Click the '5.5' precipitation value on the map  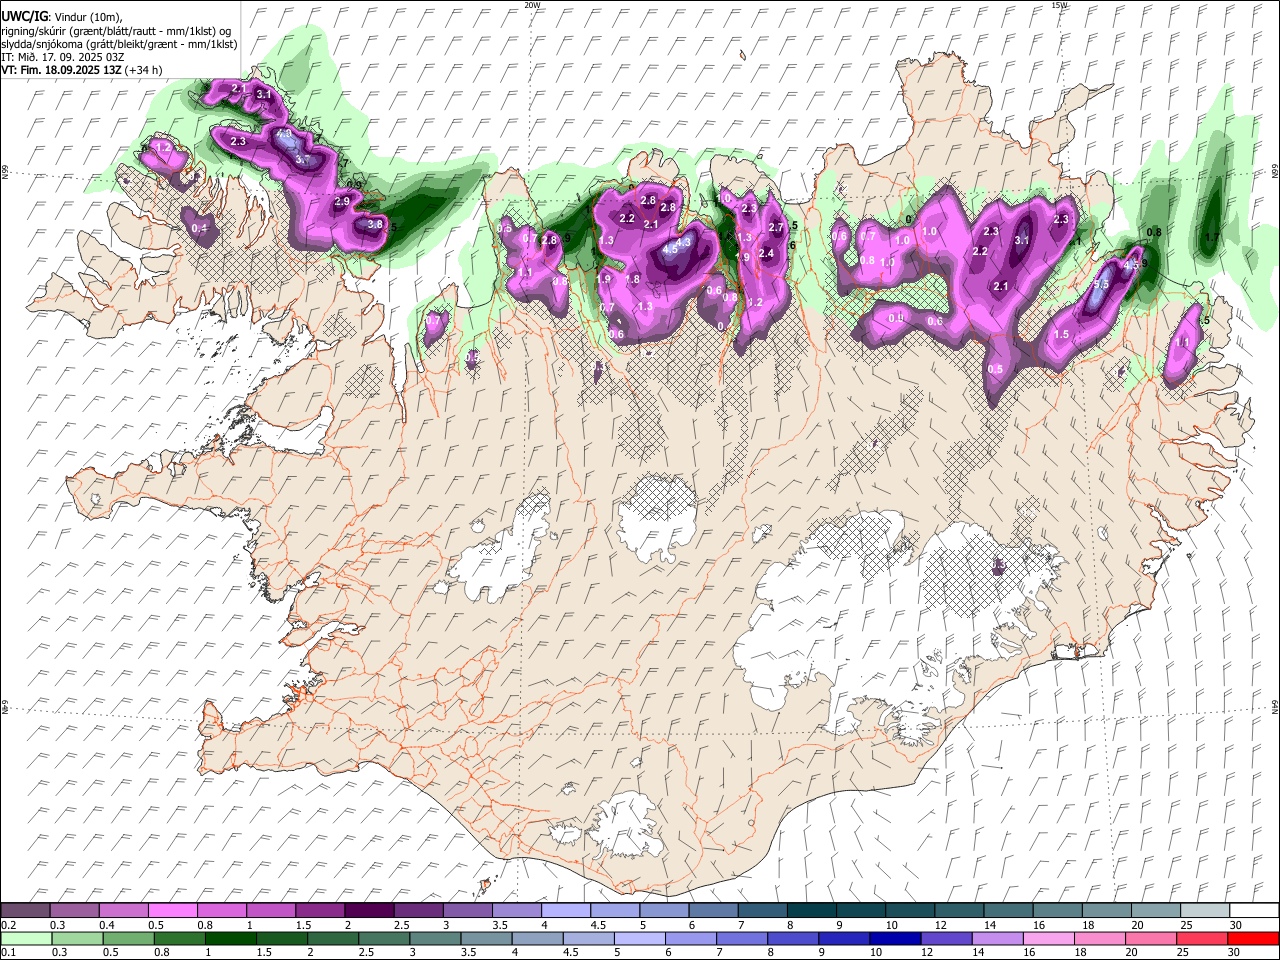coord(1101,285)
